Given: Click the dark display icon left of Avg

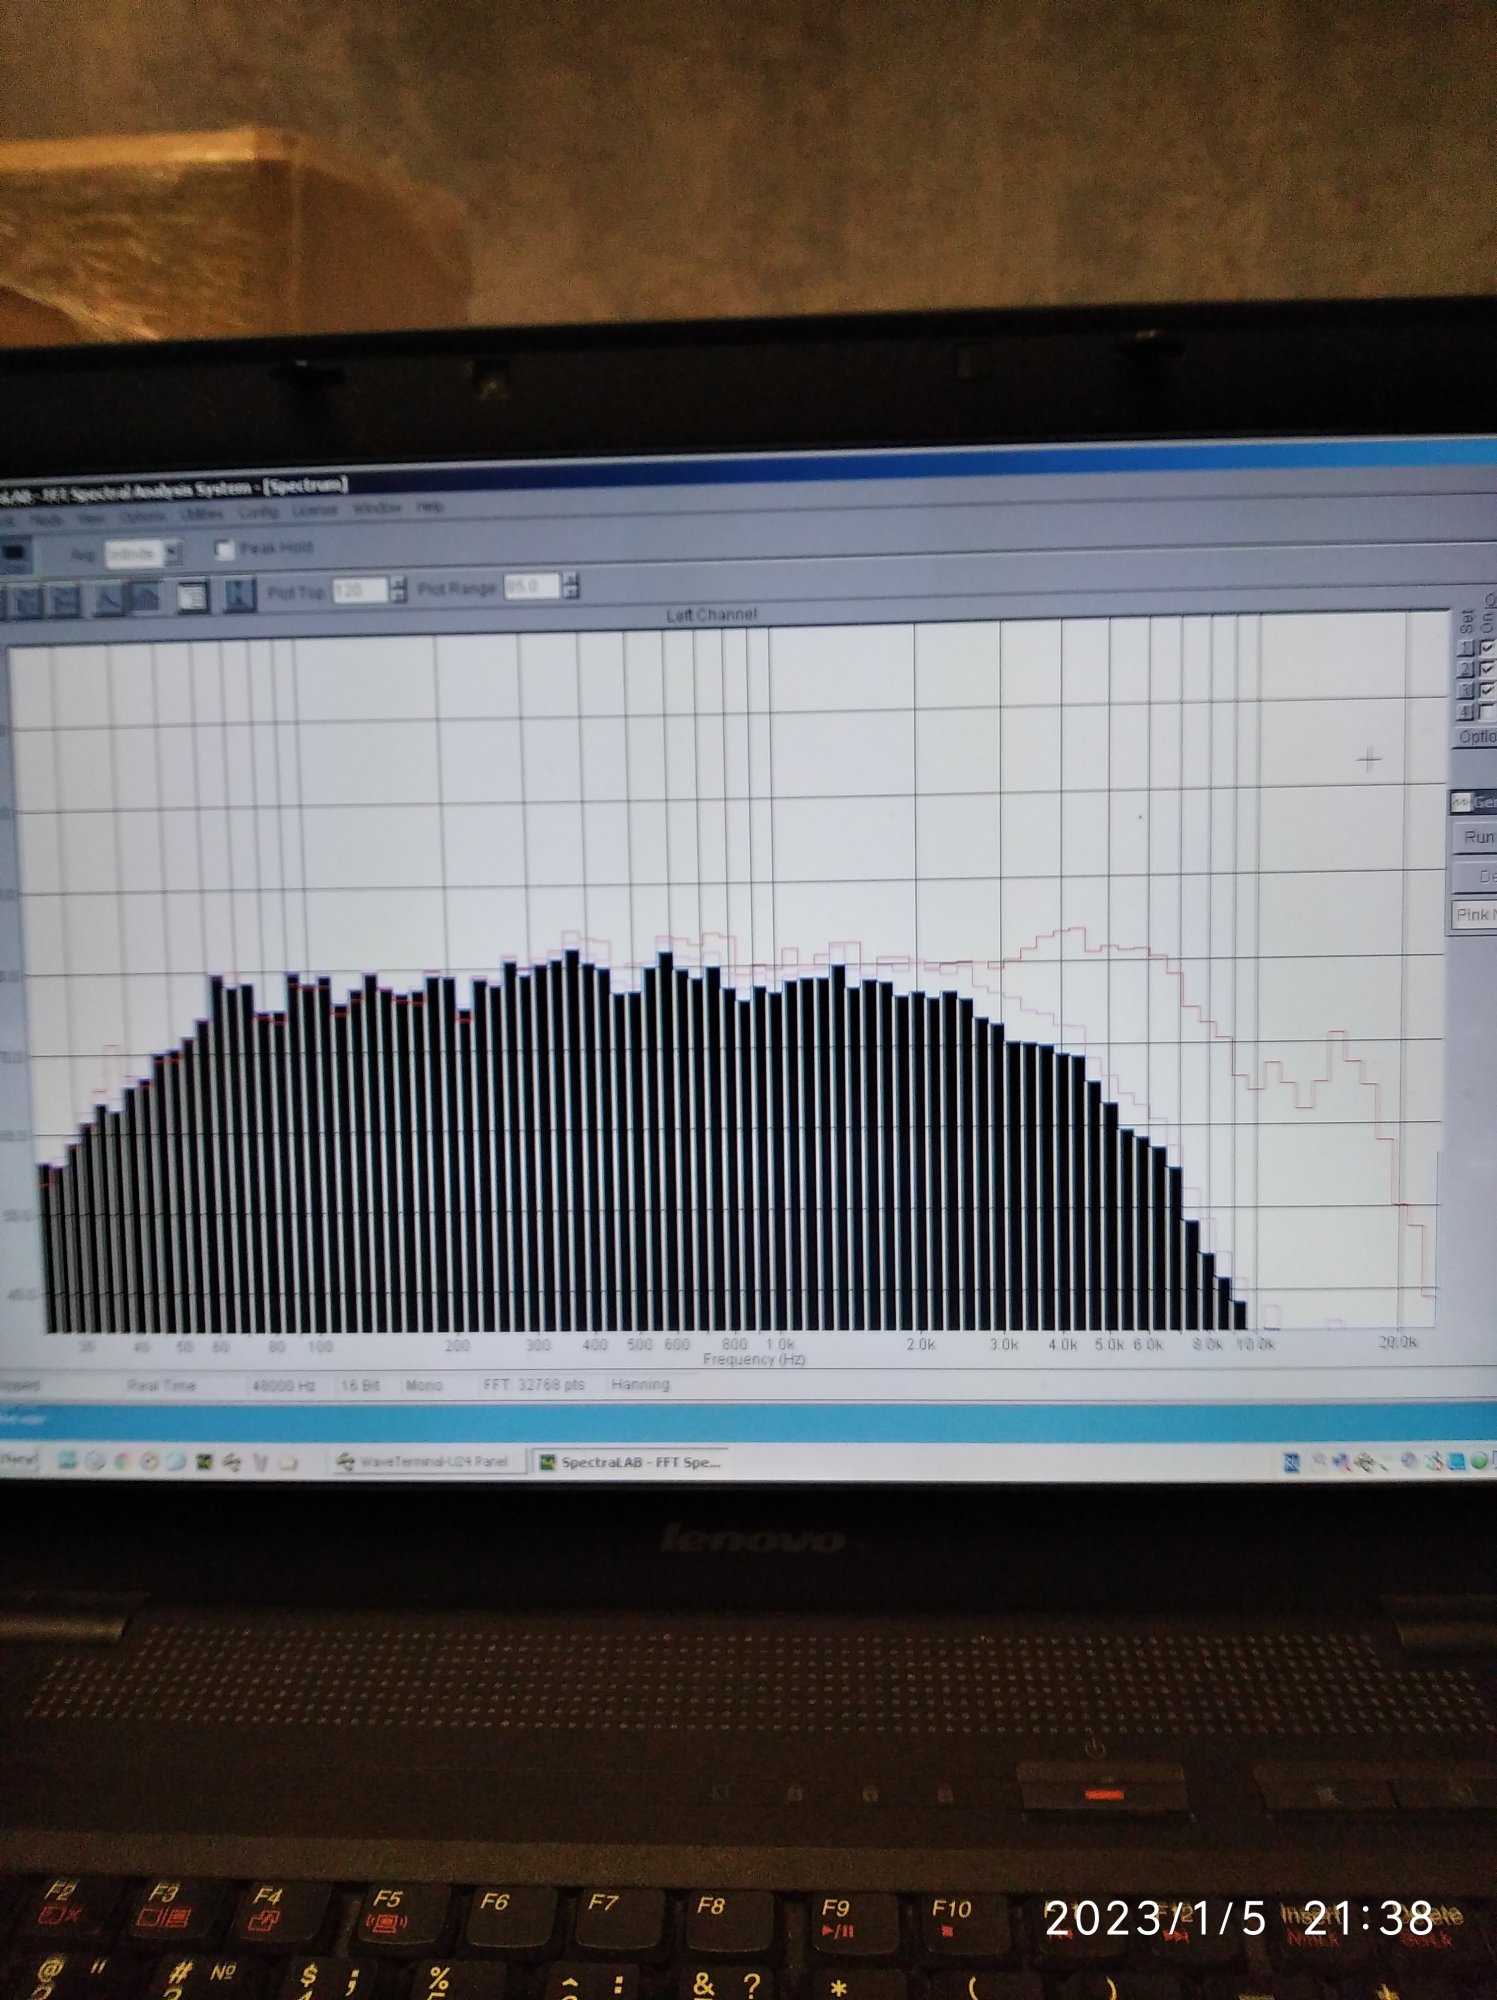Looking at the screenshot, I should pos(15,554).
